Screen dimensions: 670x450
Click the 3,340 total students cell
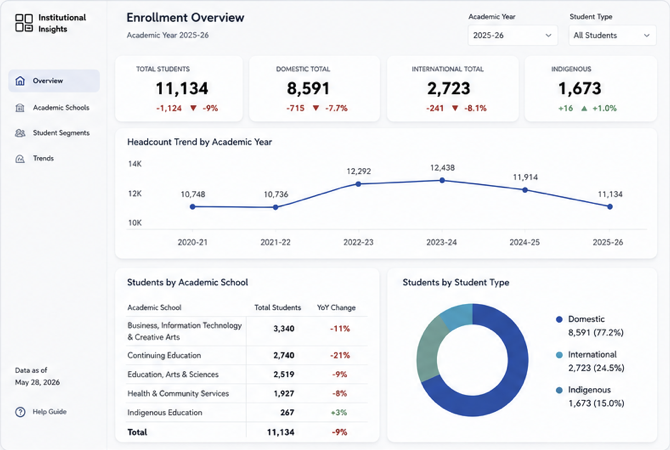click(284, 329)
